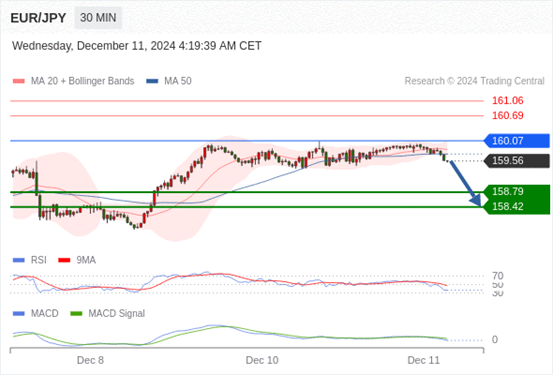Click the Dec 10 date axis label
This screenshot has height=375, width=553.
(x=262, y=360)
